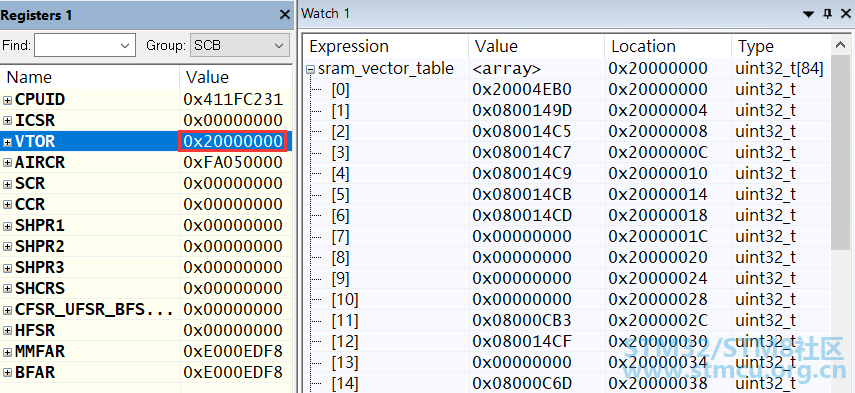Select AIRCR value 0xFA050000

pyautogui.click(x=233, y=162)
